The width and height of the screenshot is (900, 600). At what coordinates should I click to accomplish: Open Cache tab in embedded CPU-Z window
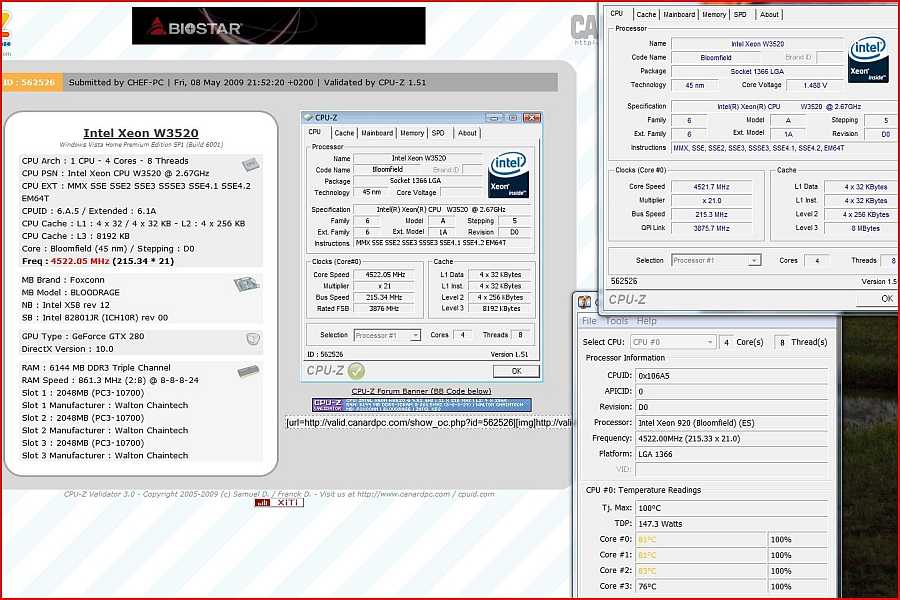(344, 133)
